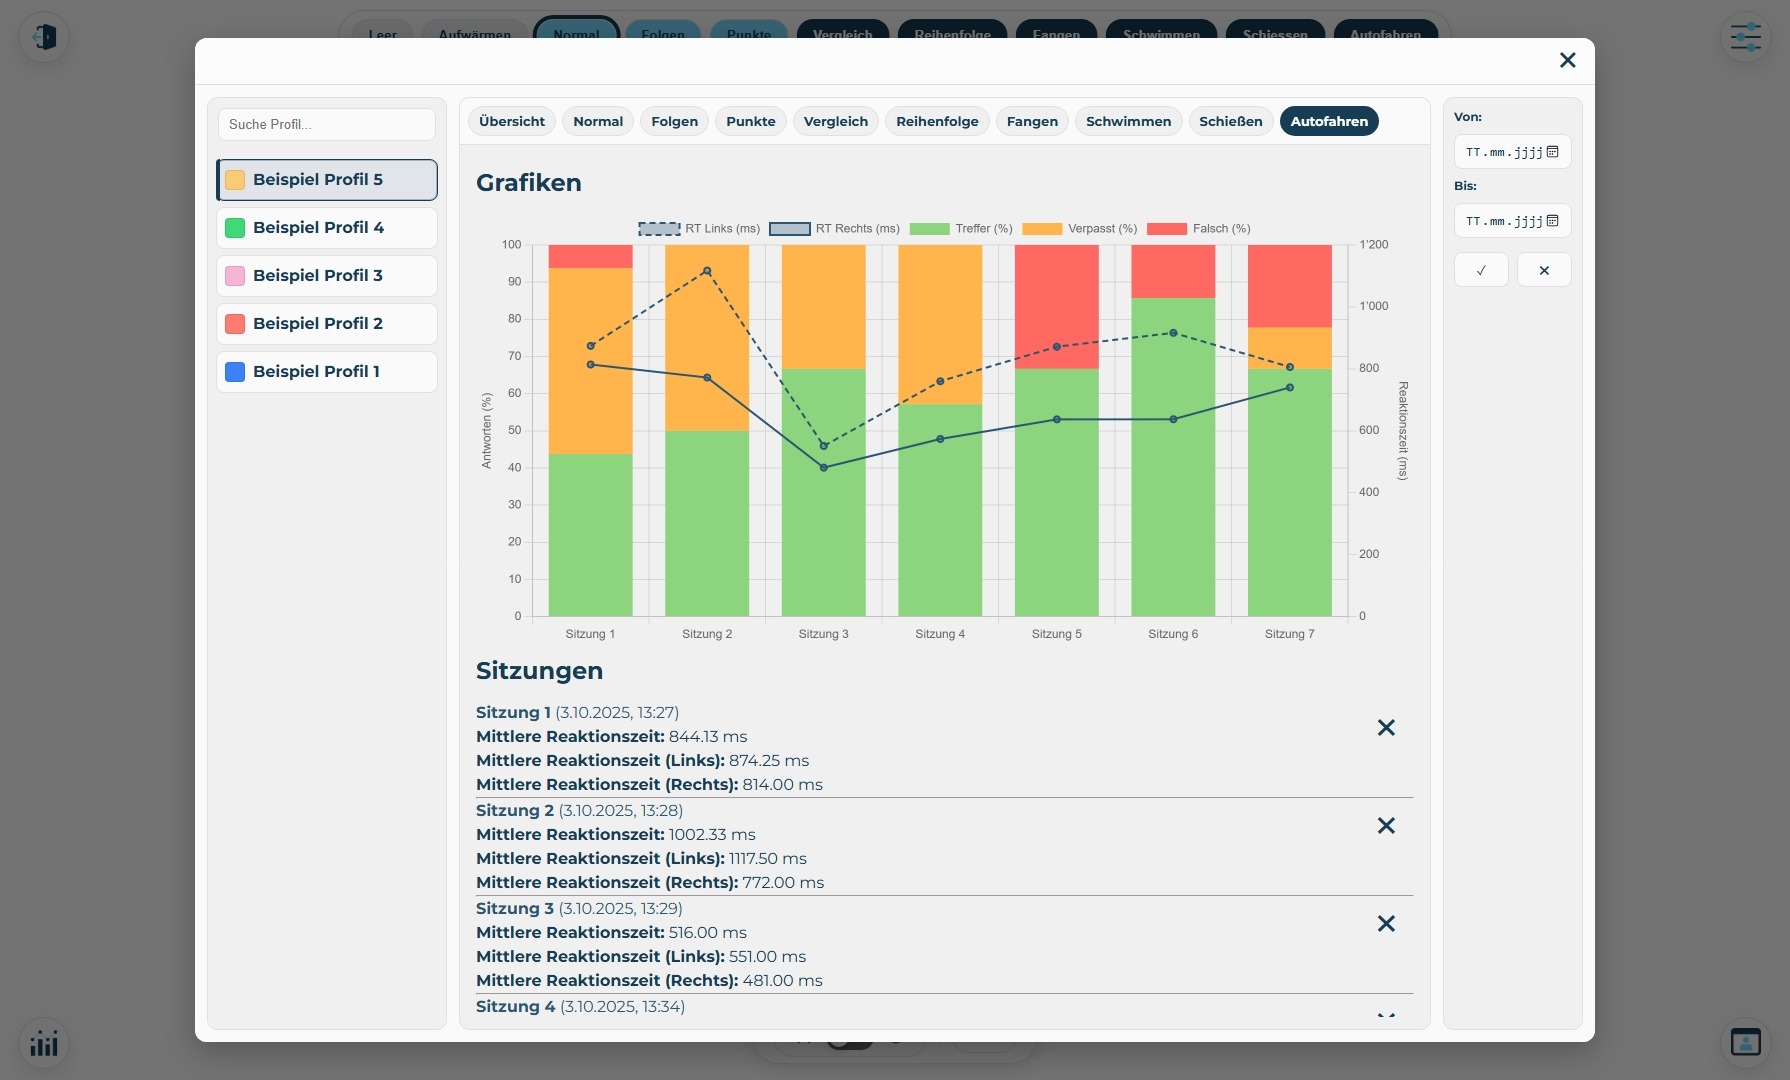Screen dimensions: 1790x1080
Task: Toggle Treffer (%) legend series visibility
Action: (961, 229)
